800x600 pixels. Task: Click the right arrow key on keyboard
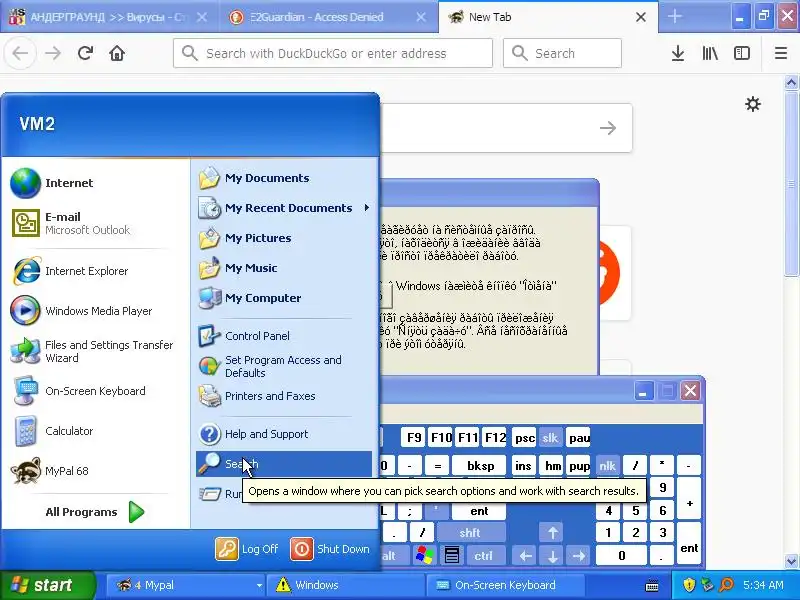pyautogui.click(x=579, y=556)
